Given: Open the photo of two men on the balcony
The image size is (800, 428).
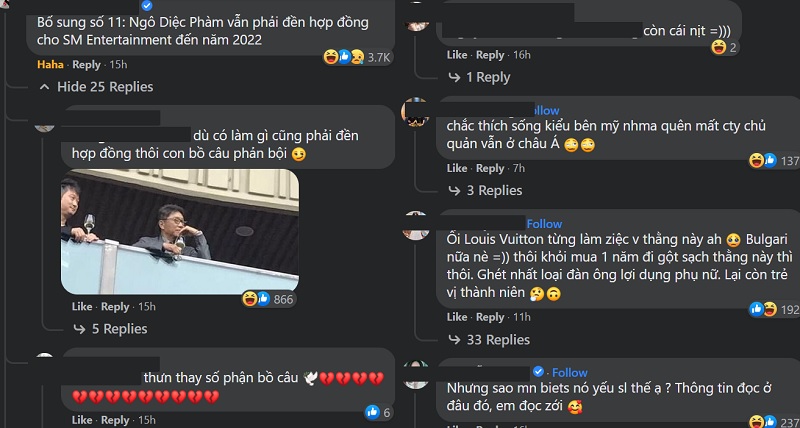Looking at the screenshot, I should (x=180, y=232).
